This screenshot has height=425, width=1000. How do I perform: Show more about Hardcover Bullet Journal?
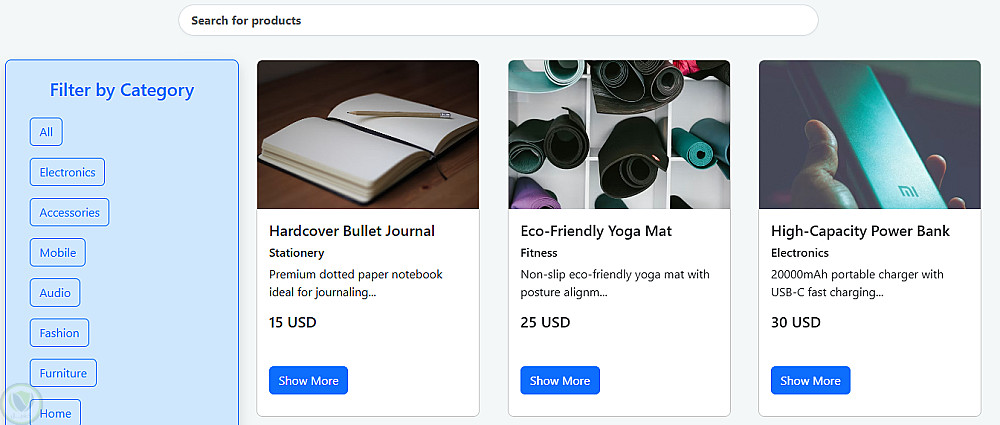click(309, 380)
